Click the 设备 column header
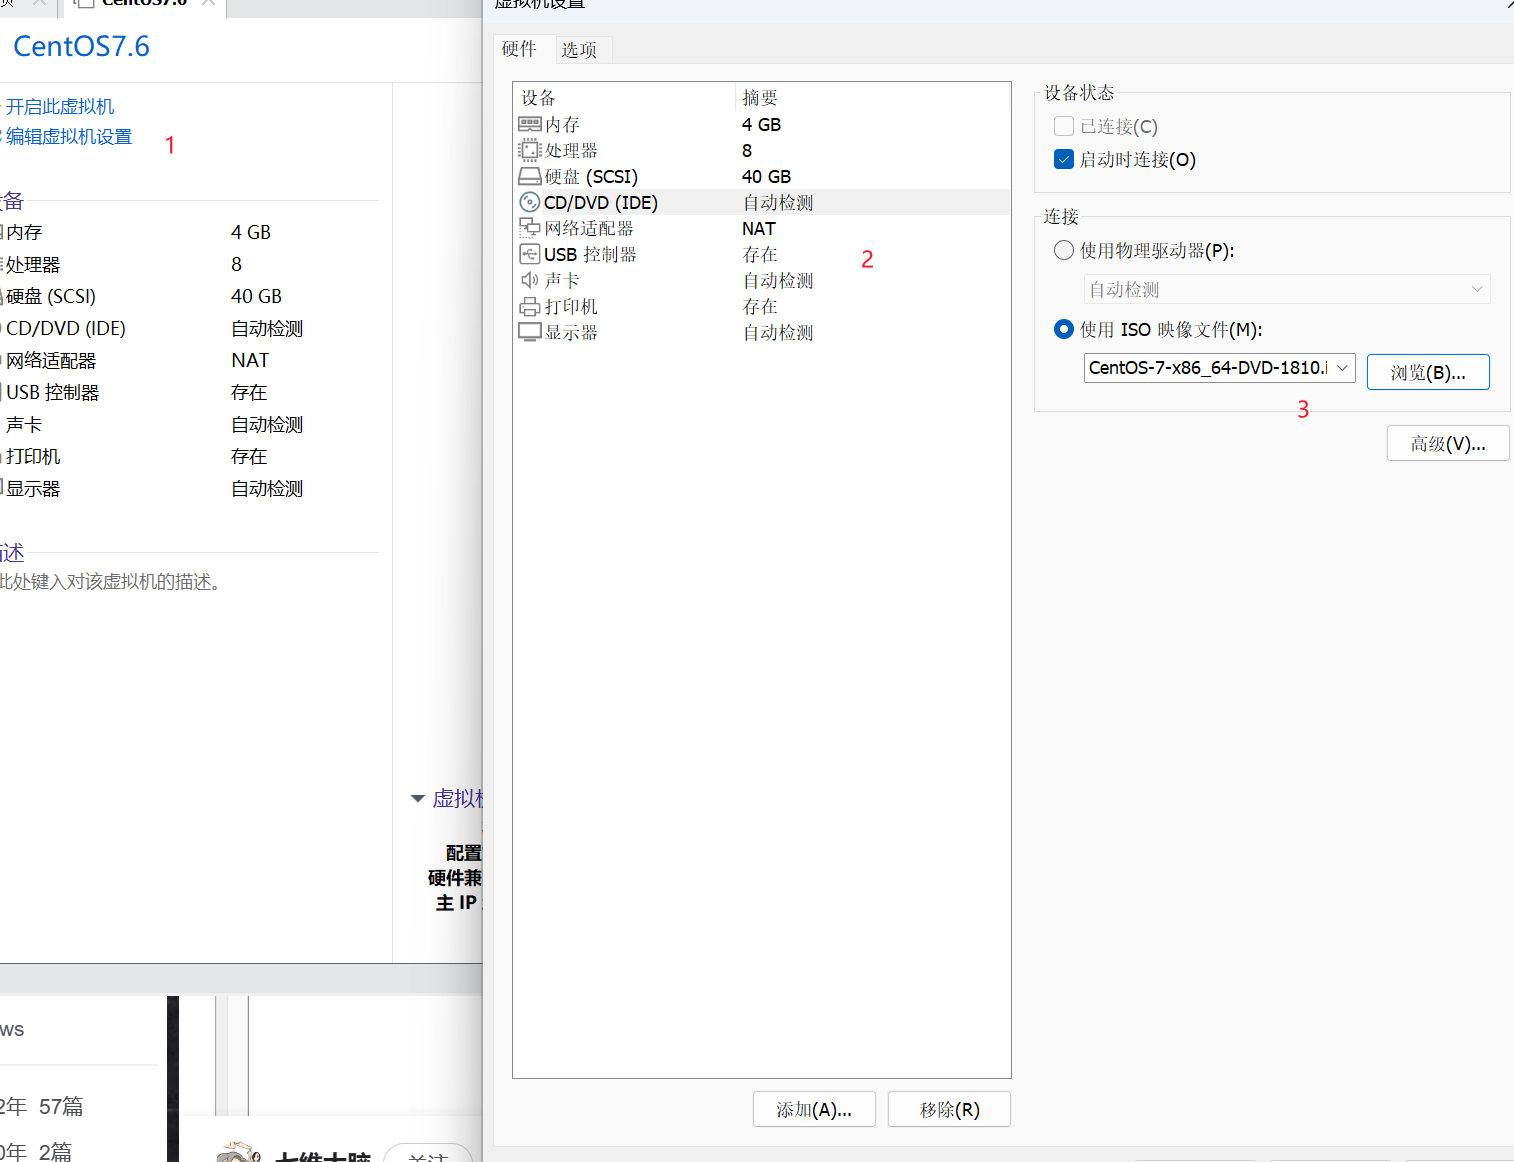 pyautogui.click(x=624, y=97)
